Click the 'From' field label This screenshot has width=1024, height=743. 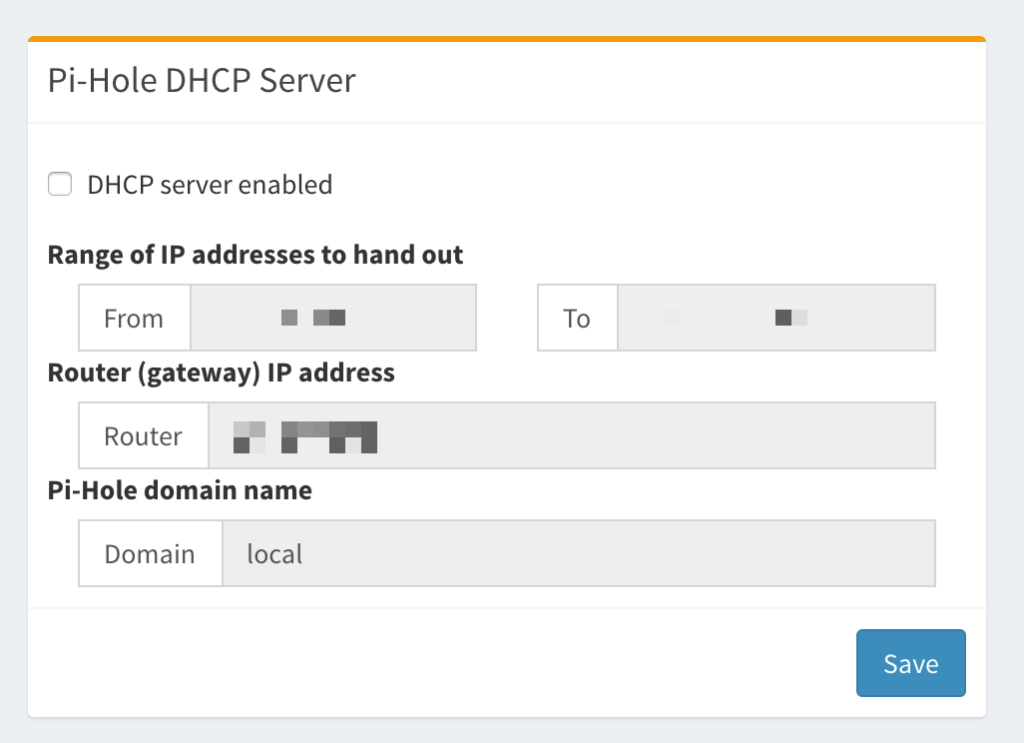(135, 318)
